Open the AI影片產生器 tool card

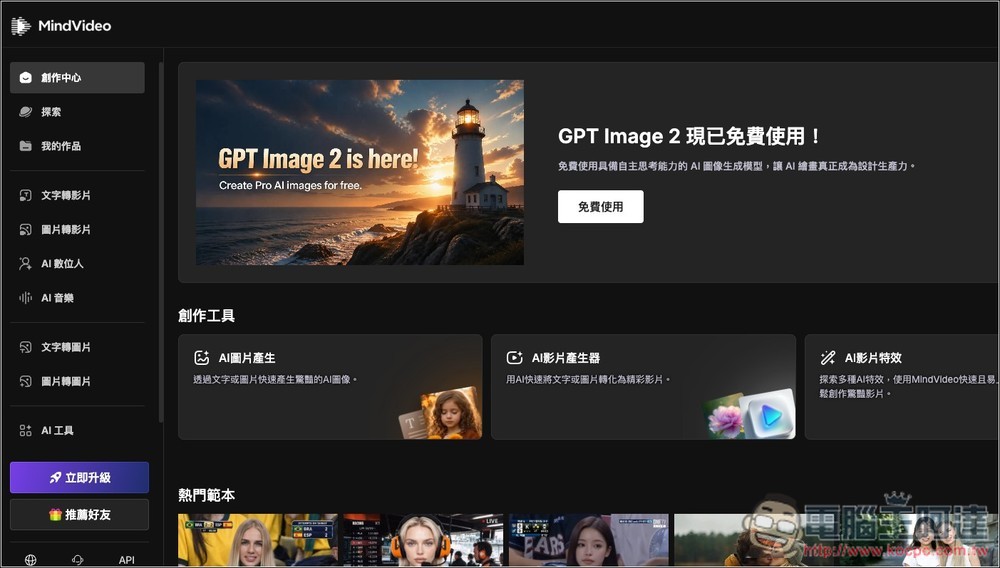tap(643, 387)
